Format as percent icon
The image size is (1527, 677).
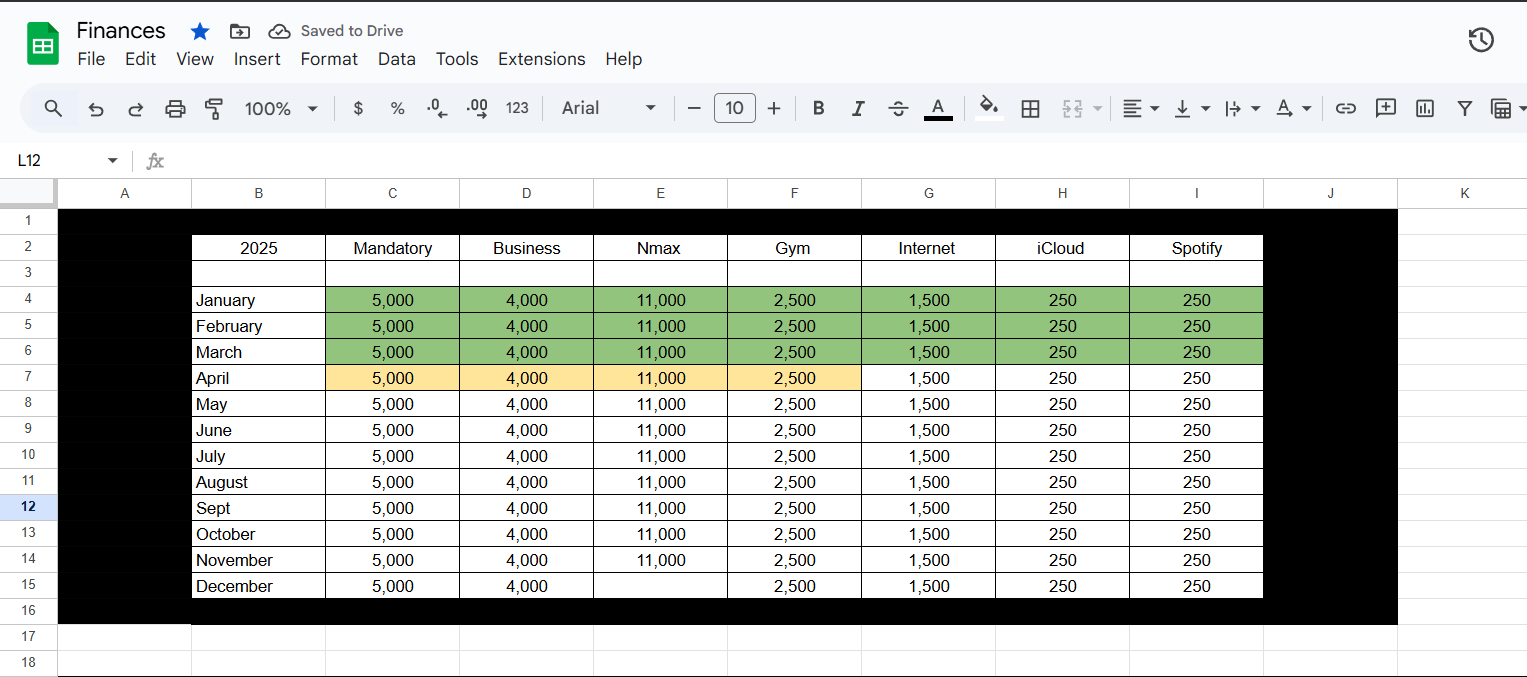[397, 108]
